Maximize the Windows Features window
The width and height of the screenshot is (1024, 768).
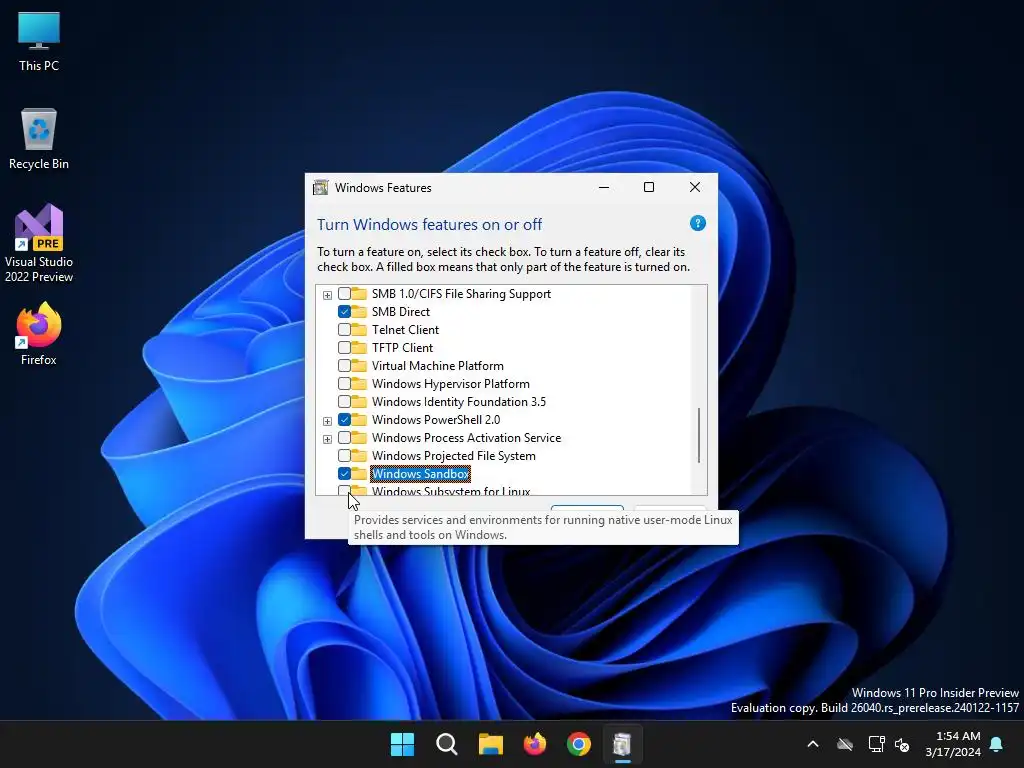[x=649, y=187]
